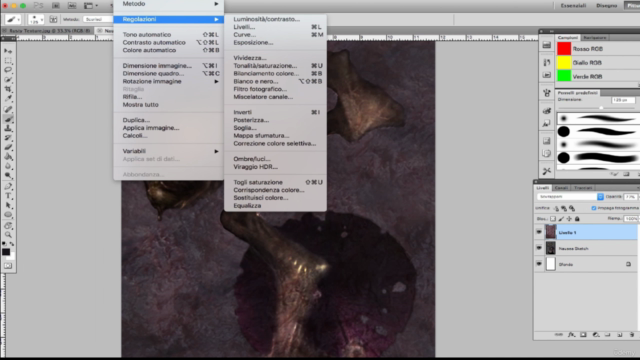Select the Quick Selection tool
640x360 pixels.
pos(8,80)
